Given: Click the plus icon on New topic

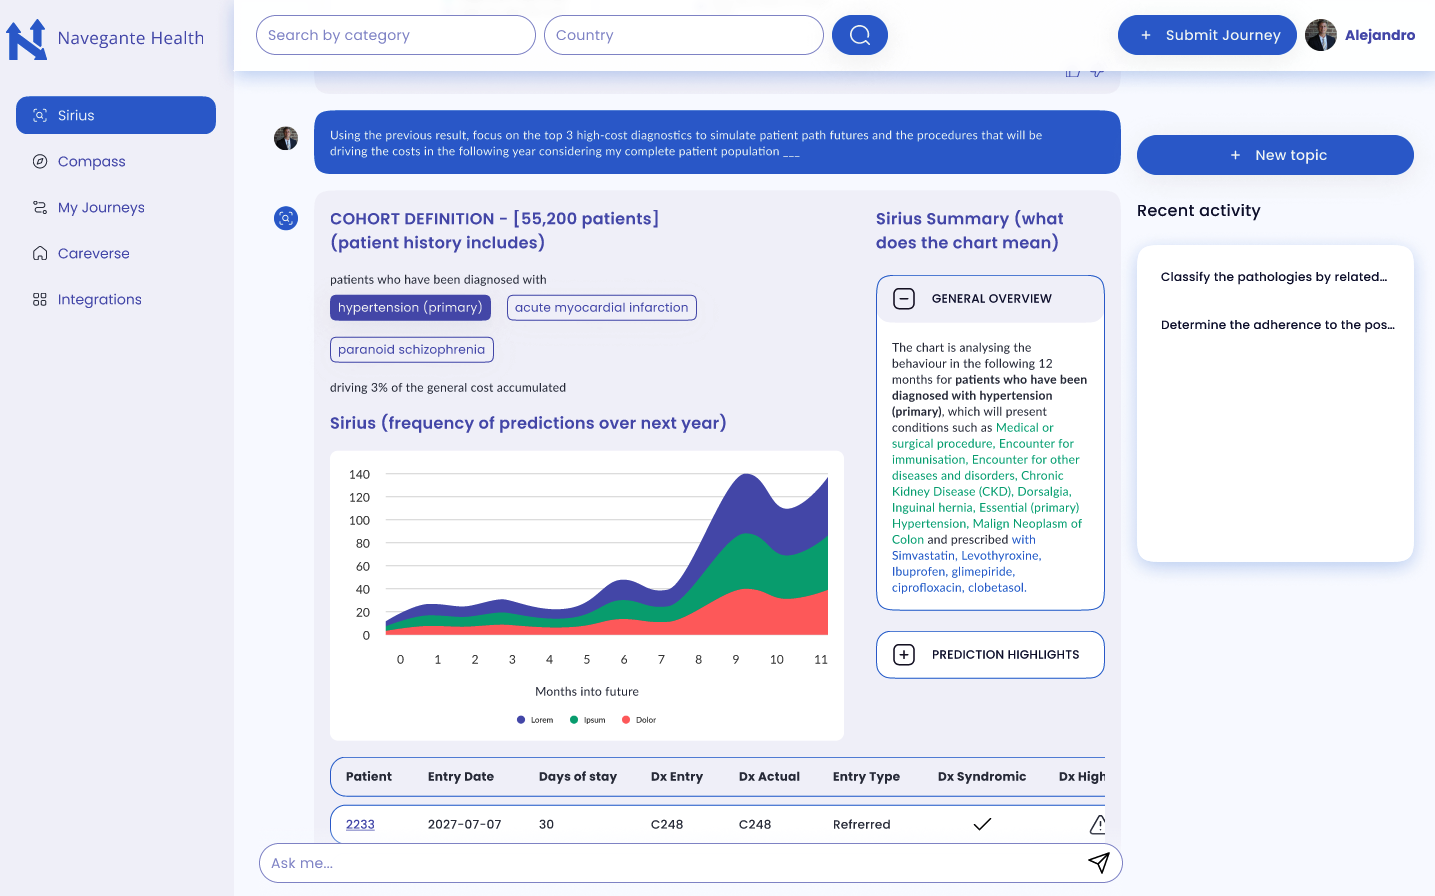Looking at the screenshot, I should 1235,155.
